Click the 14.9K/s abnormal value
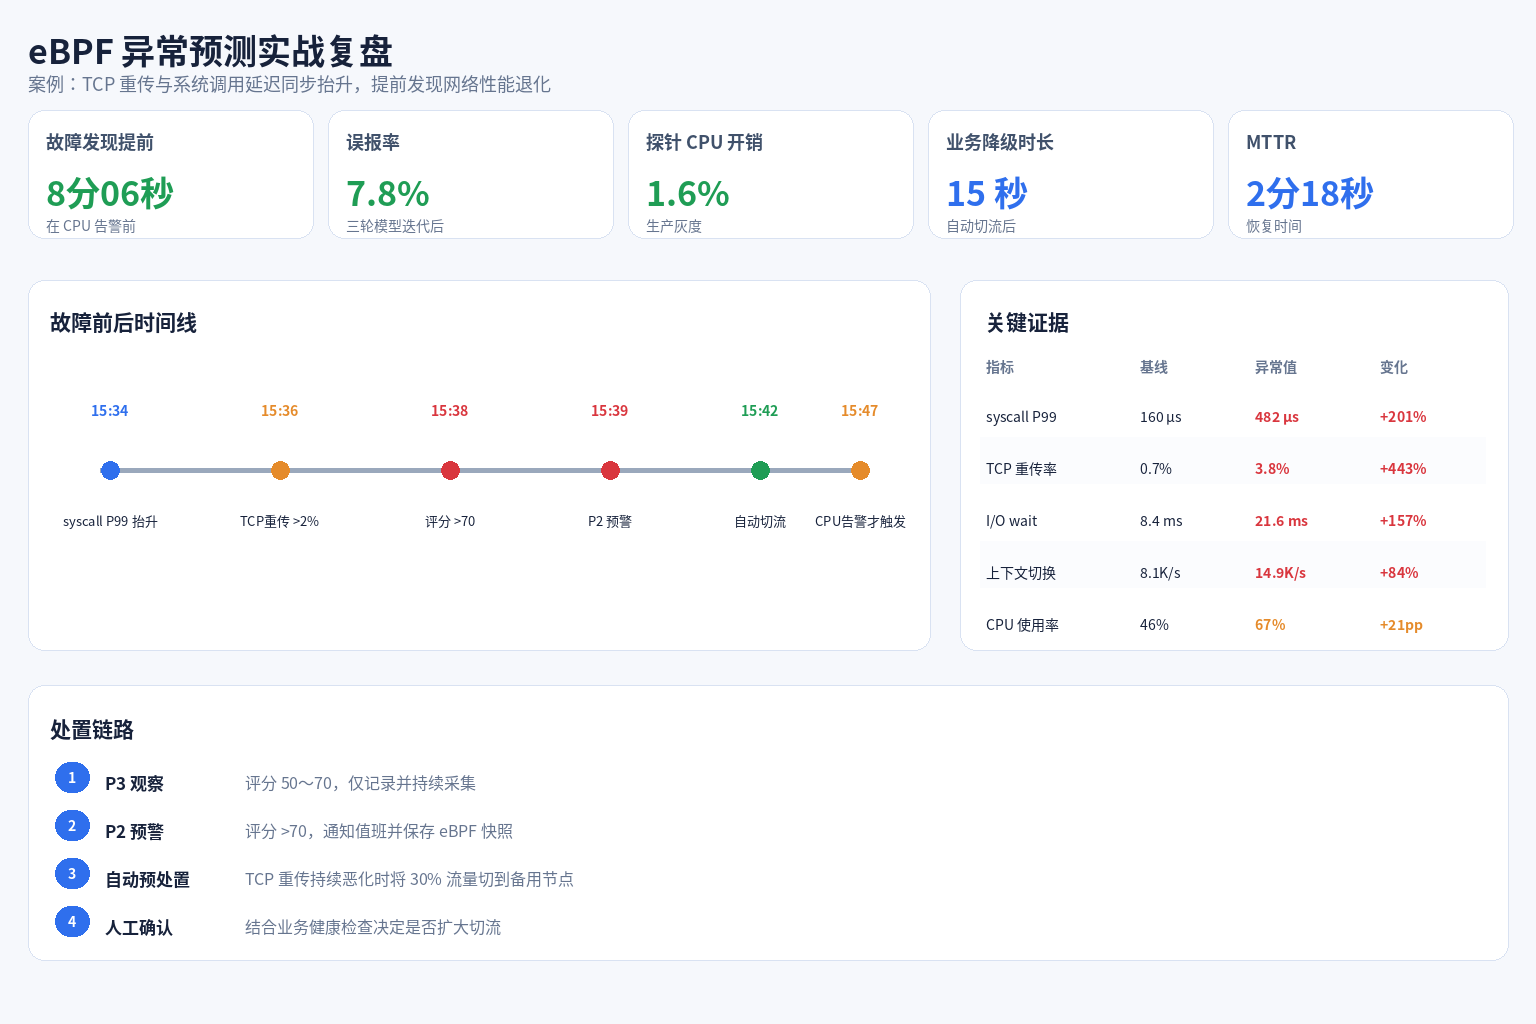Viewport: 1536px width, 1024px height. [1280, 573]
